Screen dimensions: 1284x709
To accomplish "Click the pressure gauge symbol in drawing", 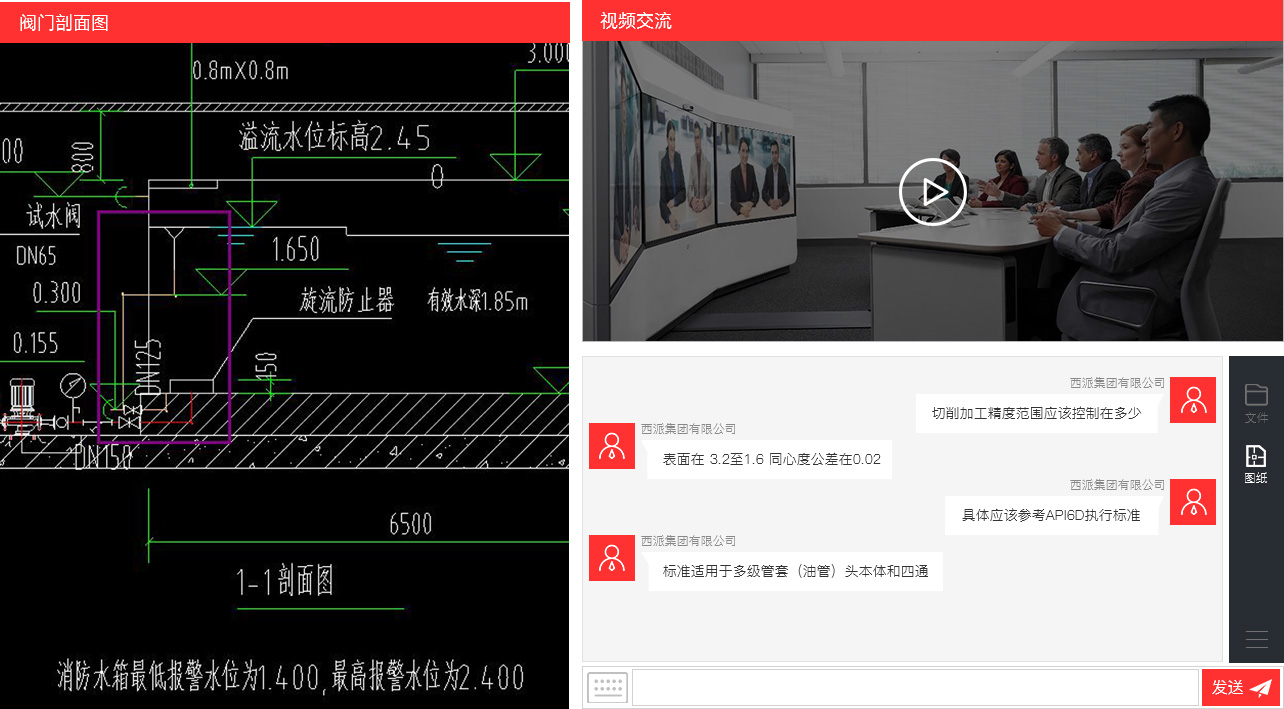I will tap(72, 387).
